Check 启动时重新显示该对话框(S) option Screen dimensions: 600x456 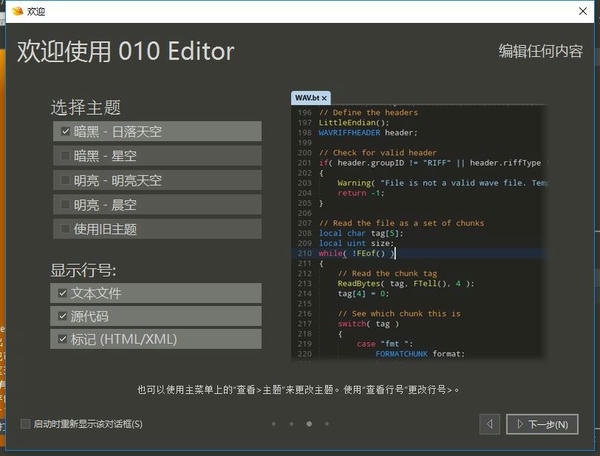tap(82, 424)
